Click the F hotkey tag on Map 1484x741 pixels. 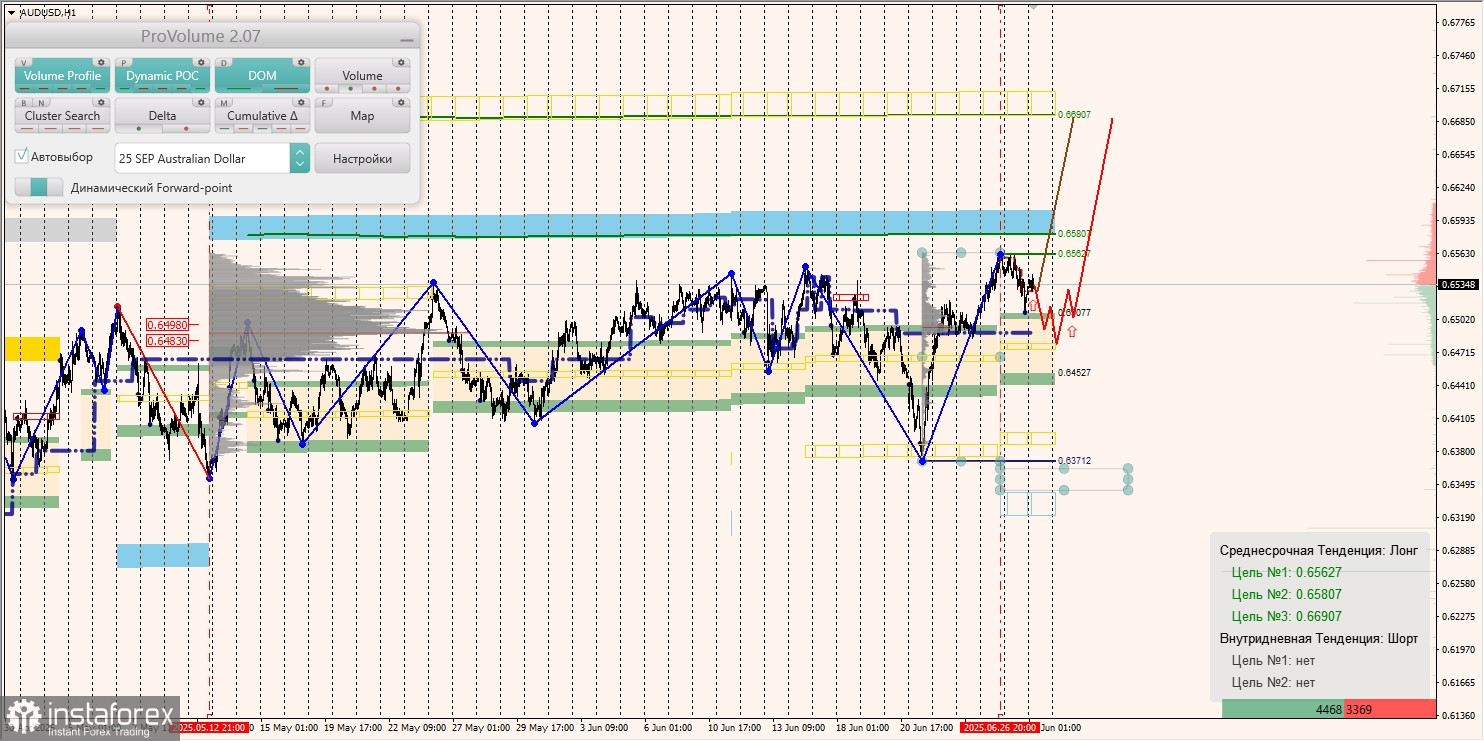click(x=324, y=103)
